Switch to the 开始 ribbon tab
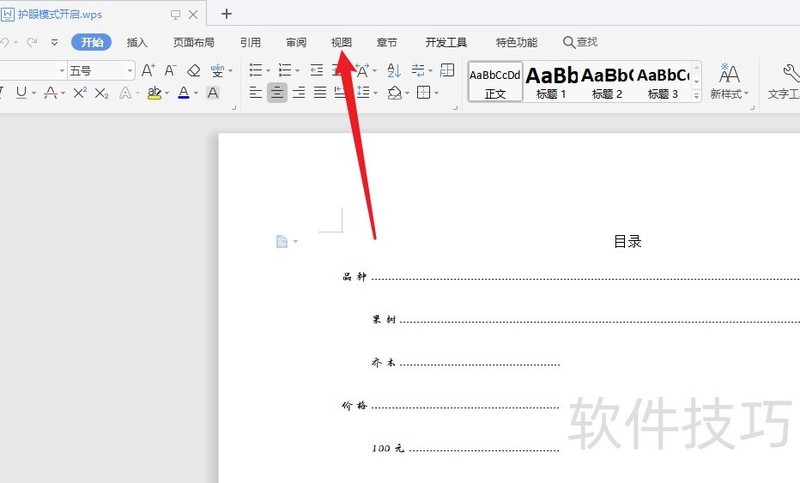The width and height of the screenshot is (800, 483). coord(92,42)
